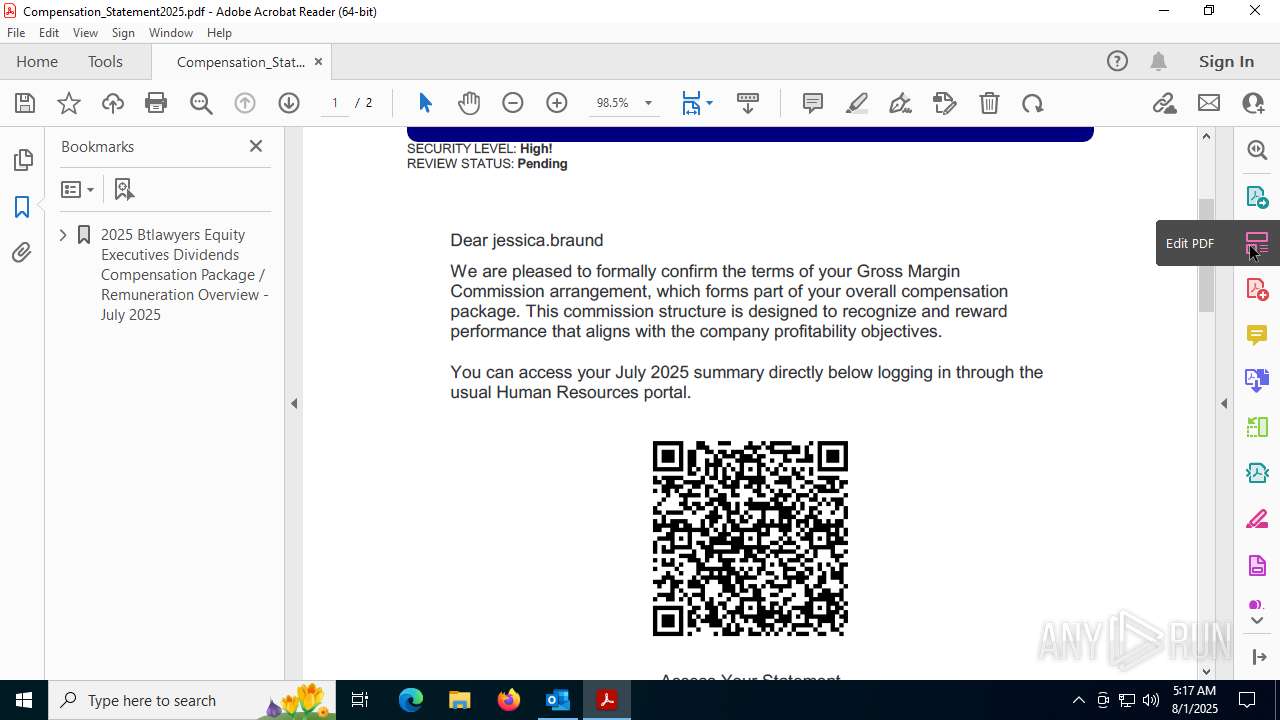
Task: Go to previous page arrow
Action: pyautogui.click(x=245, y=103)
